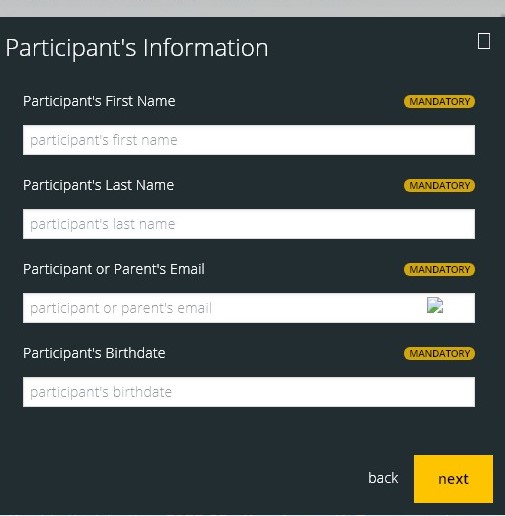
Task: Click the Participant or Parent's Email label
Action: [x=114, y=269]
